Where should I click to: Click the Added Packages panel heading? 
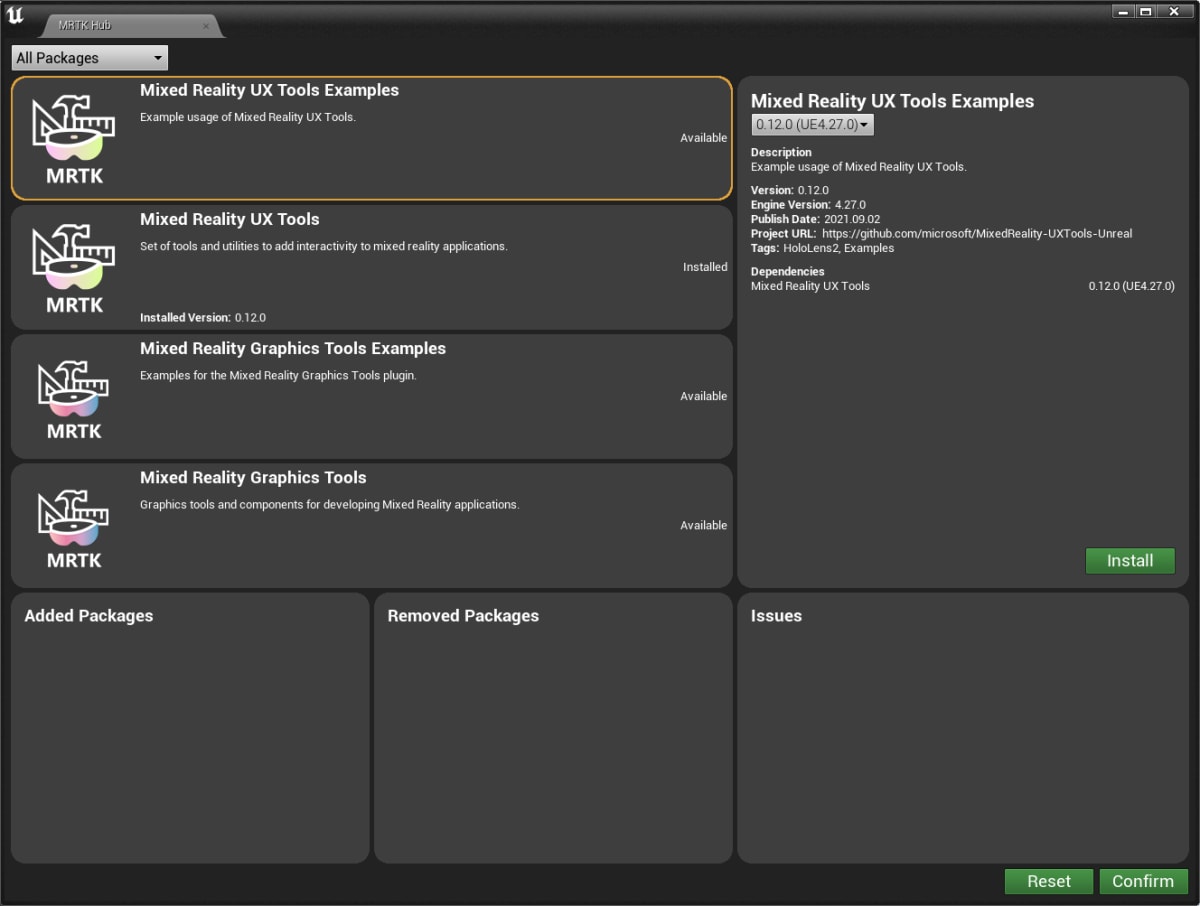[x=89, y=616]
